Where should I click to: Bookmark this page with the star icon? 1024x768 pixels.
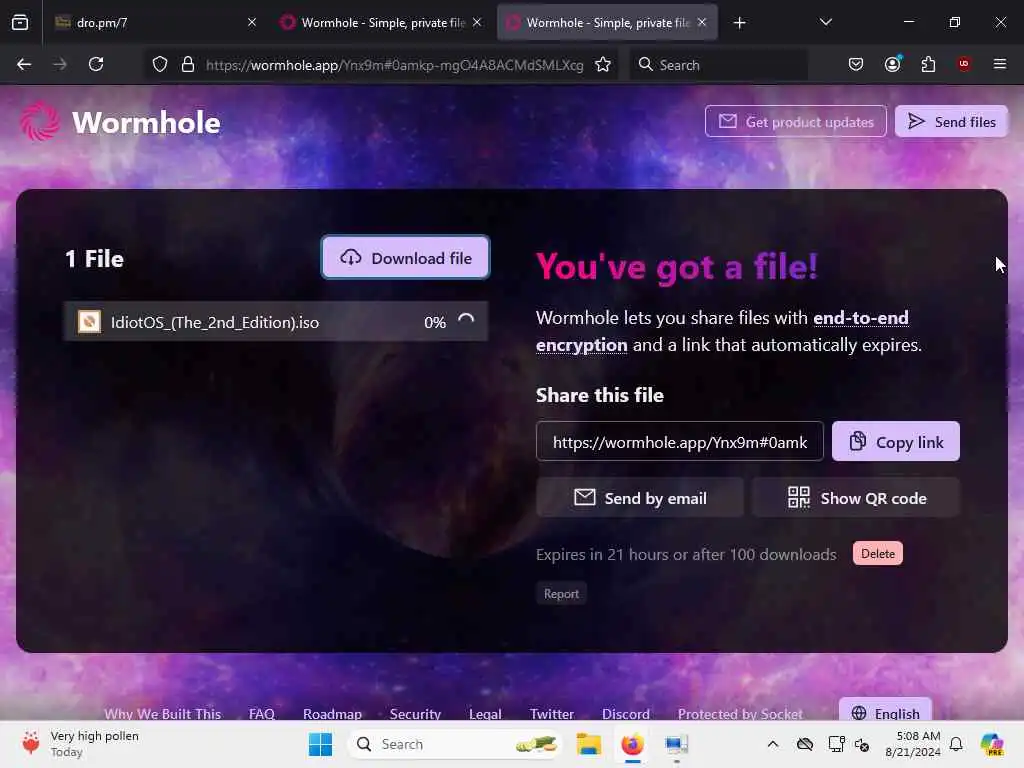(603, 64)
